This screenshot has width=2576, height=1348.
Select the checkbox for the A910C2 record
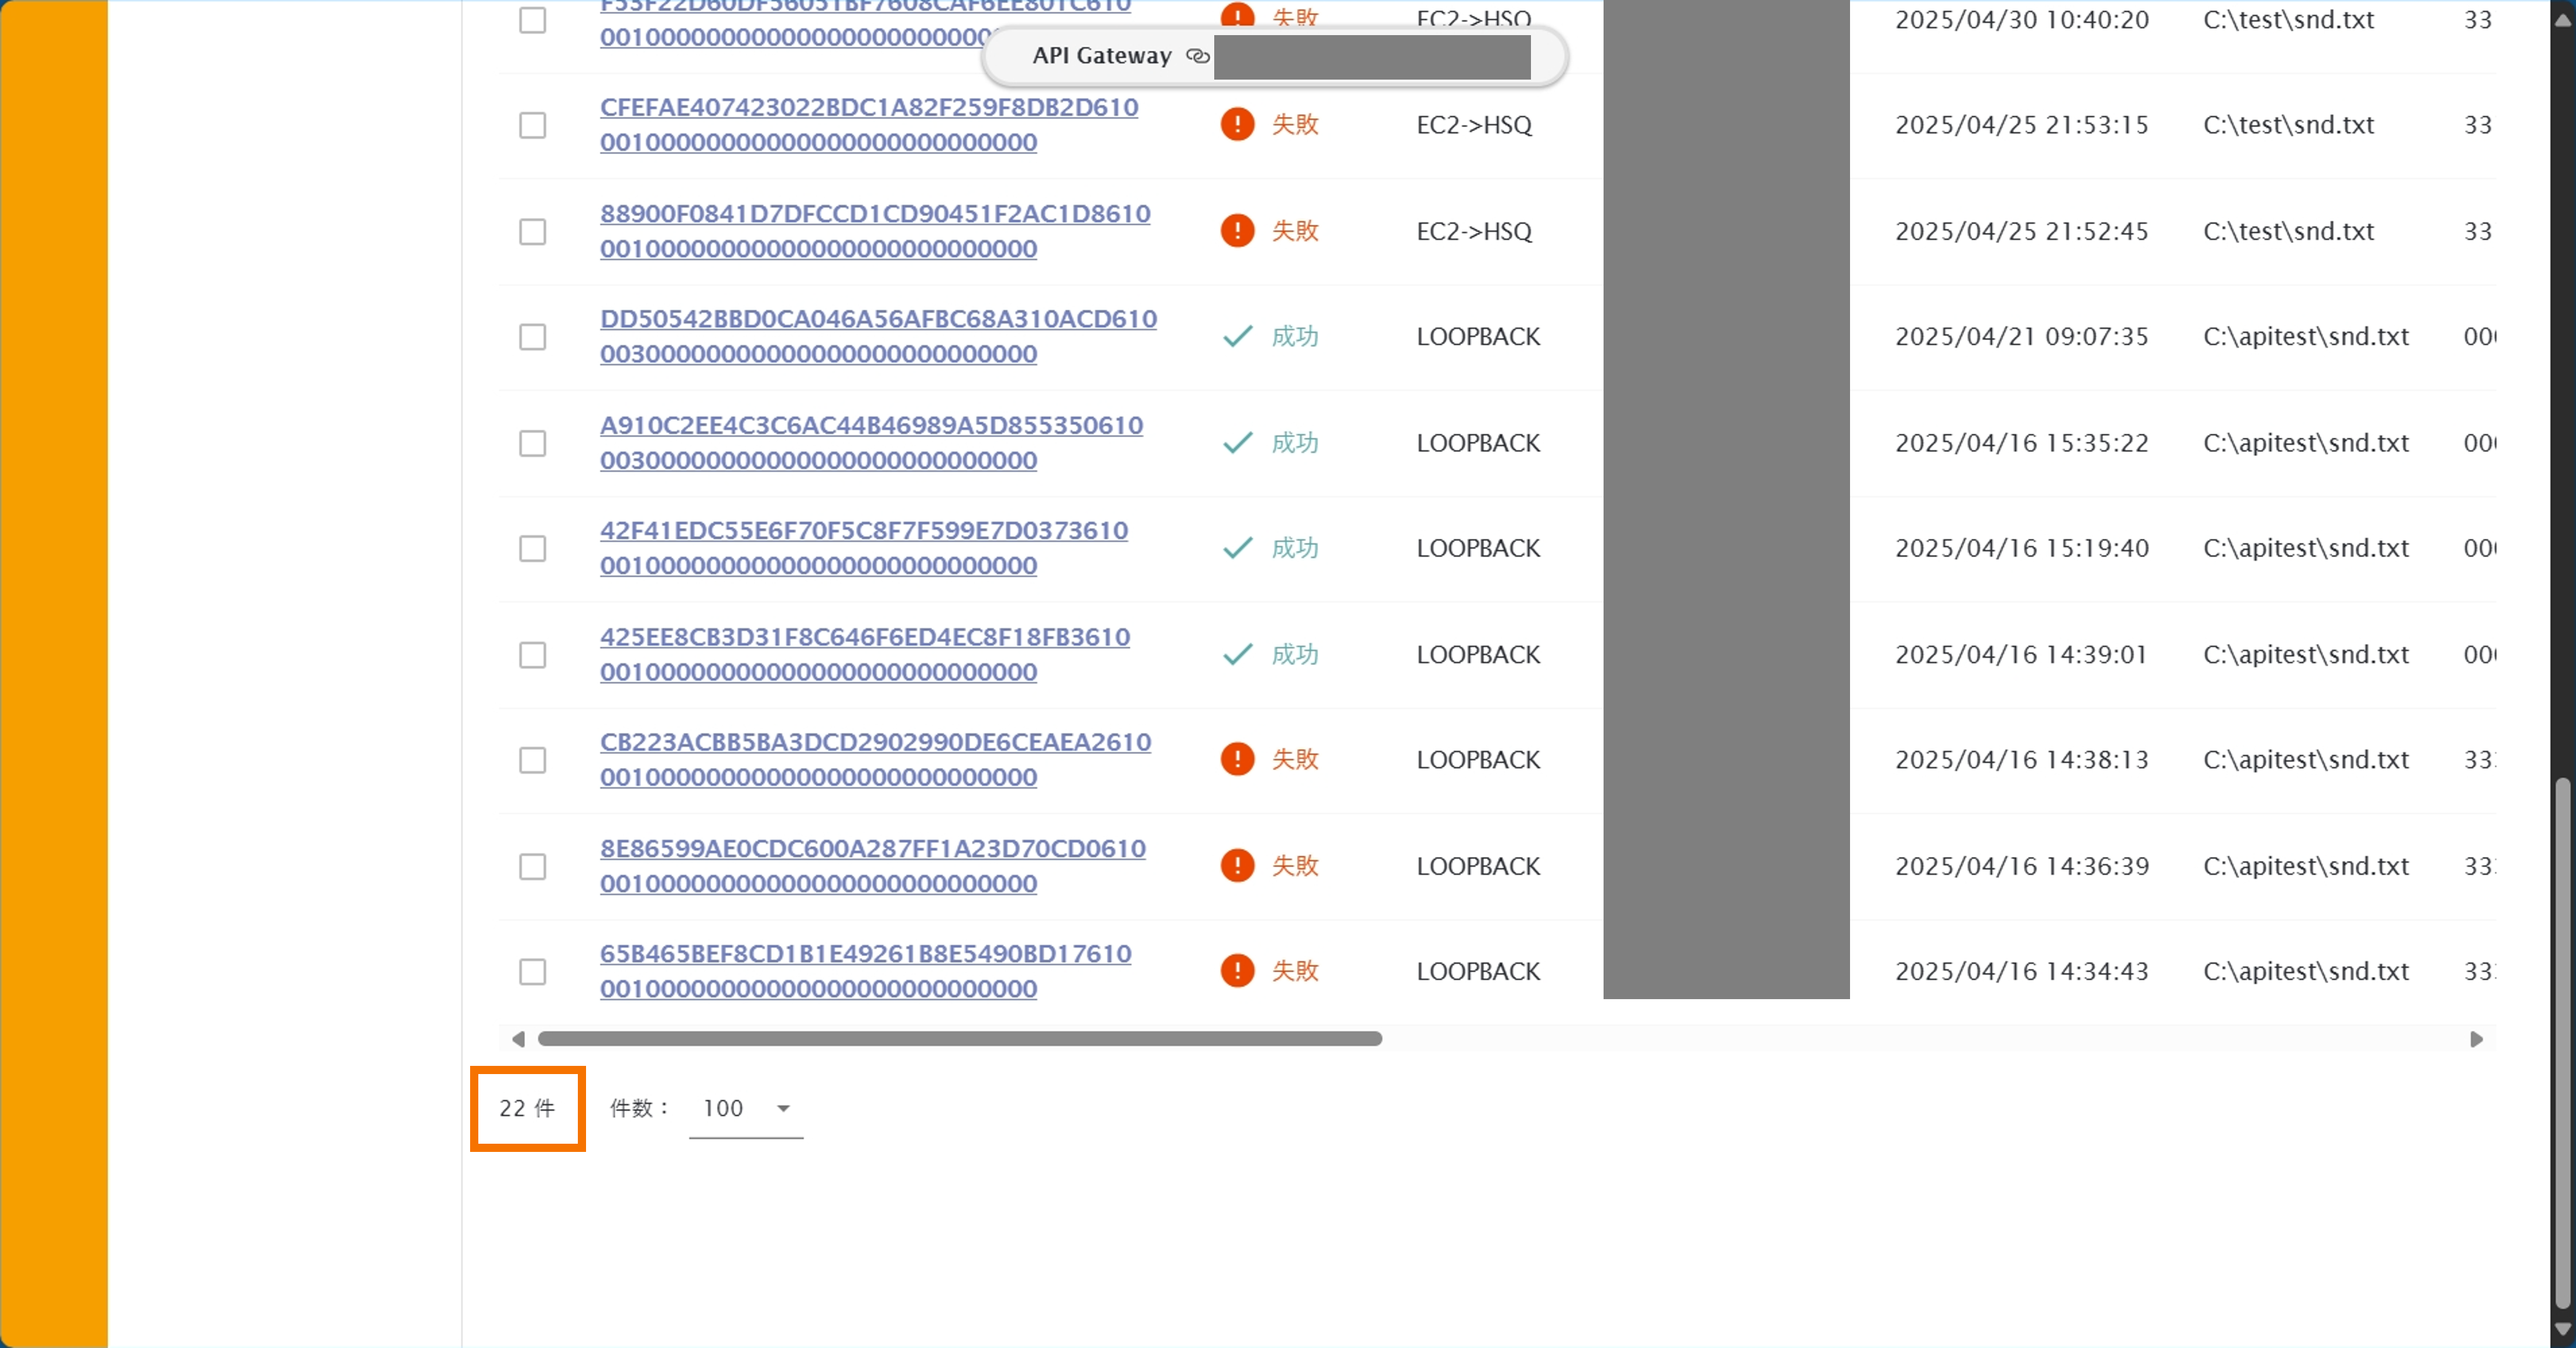click(533, 443)
